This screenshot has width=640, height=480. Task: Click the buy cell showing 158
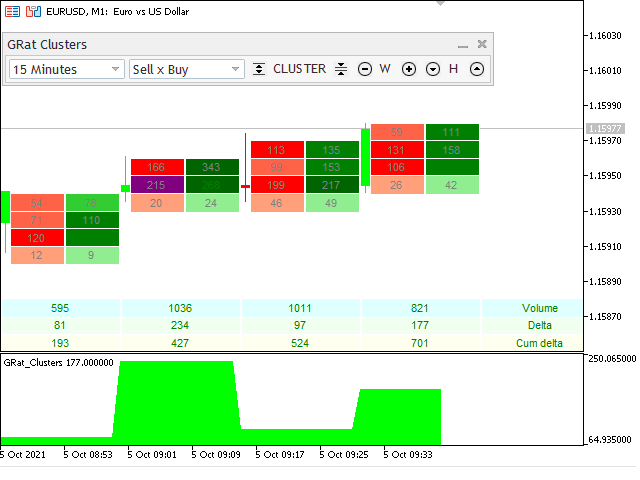pyautogui.click(x=452, y=150)
